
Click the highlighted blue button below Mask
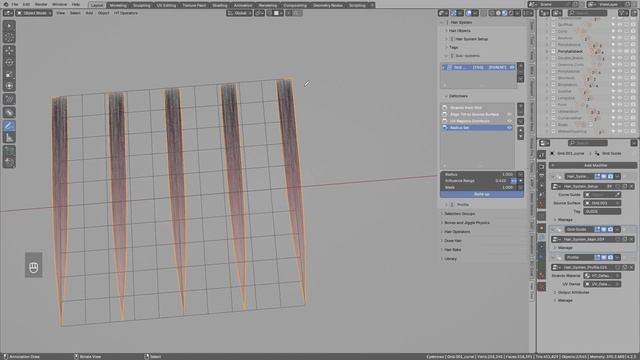482,194
